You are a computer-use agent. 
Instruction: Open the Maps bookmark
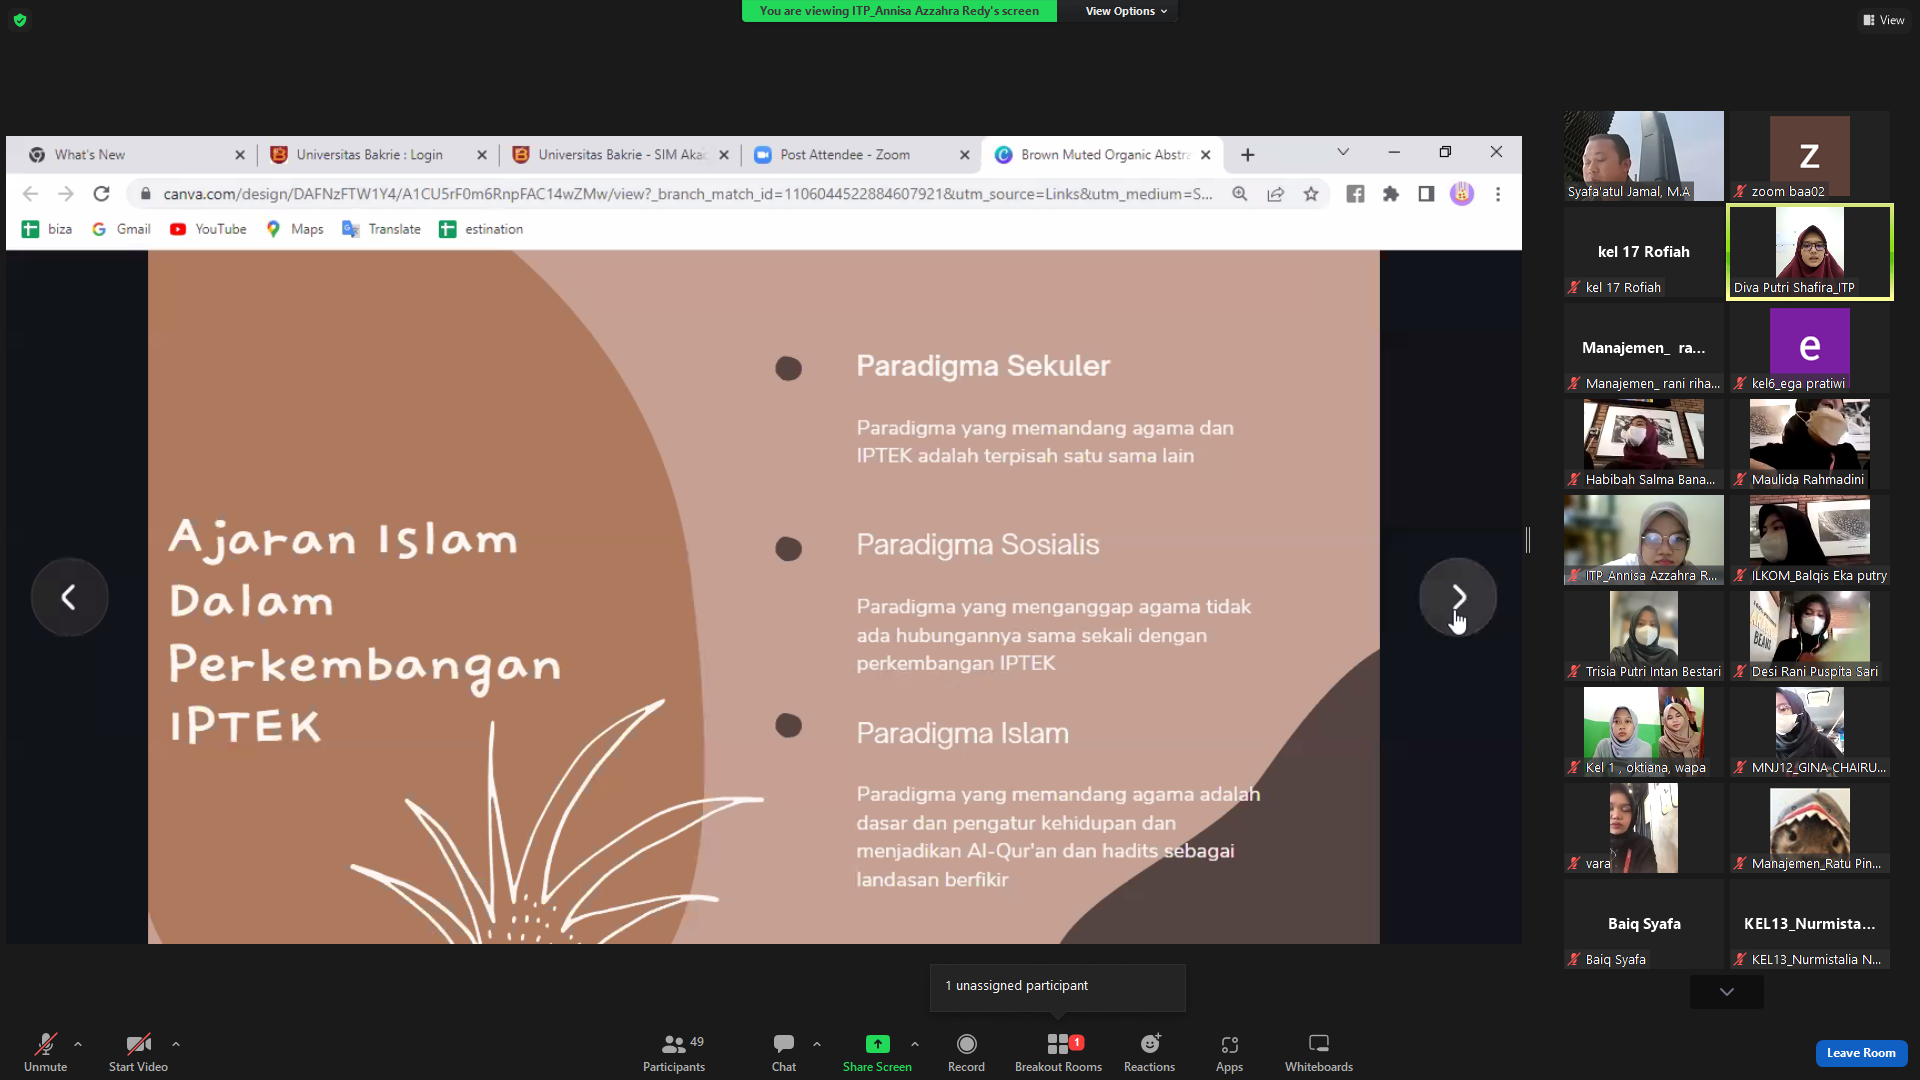tap(295, 229)
